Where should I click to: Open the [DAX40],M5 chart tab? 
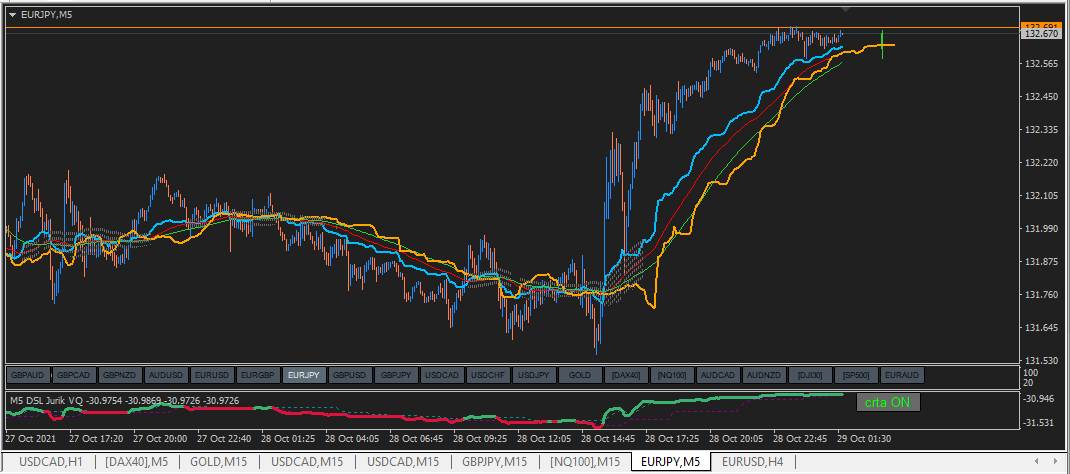click(x=136, y=462)
